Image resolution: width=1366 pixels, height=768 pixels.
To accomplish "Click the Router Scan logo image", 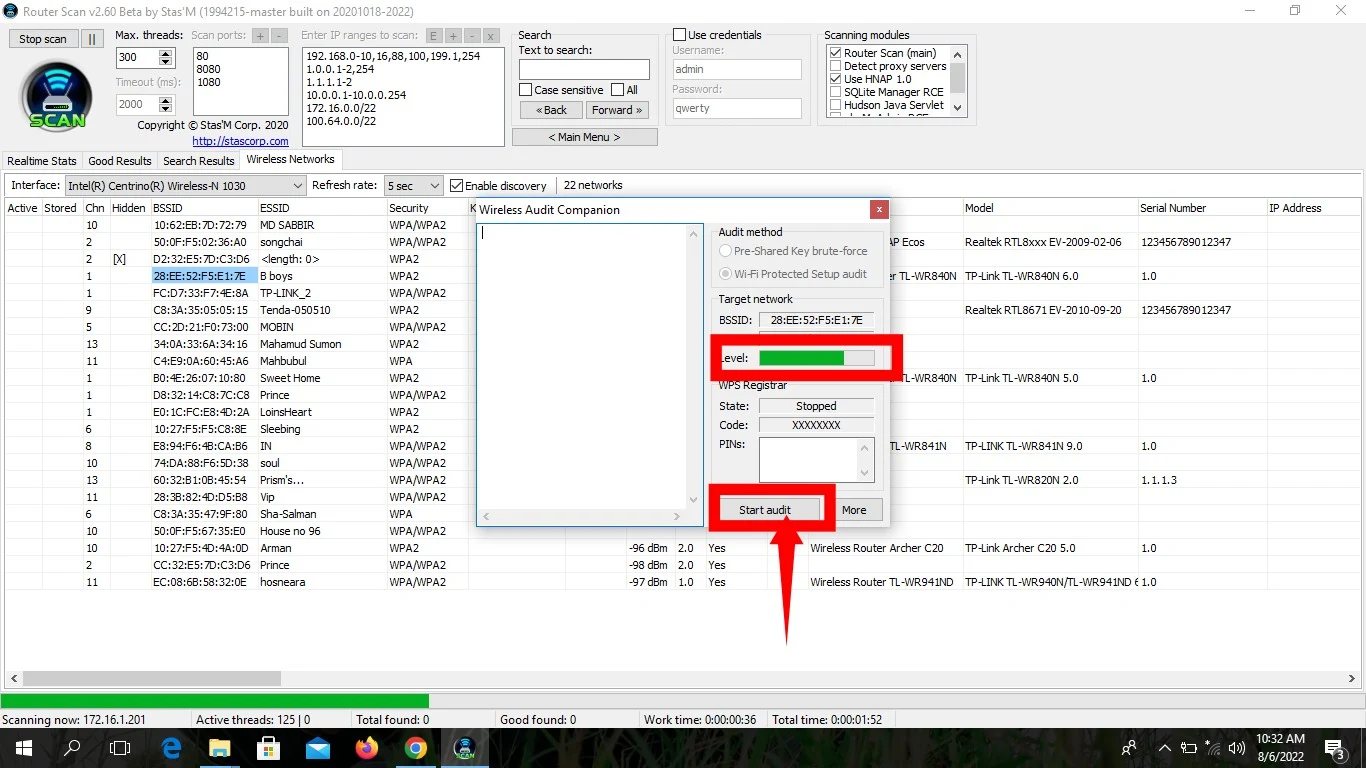I will [x=56, y=98].
